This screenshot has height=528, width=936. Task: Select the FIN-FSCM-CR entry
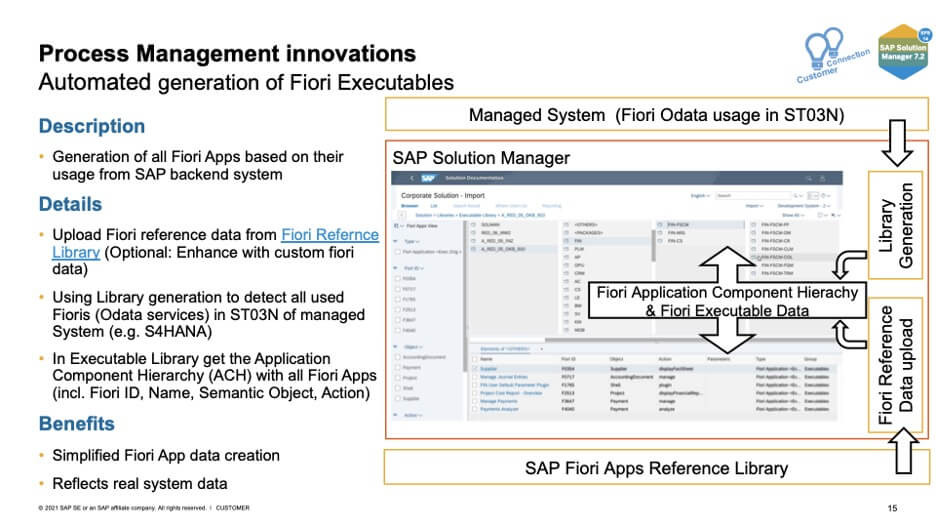point(776,241)
